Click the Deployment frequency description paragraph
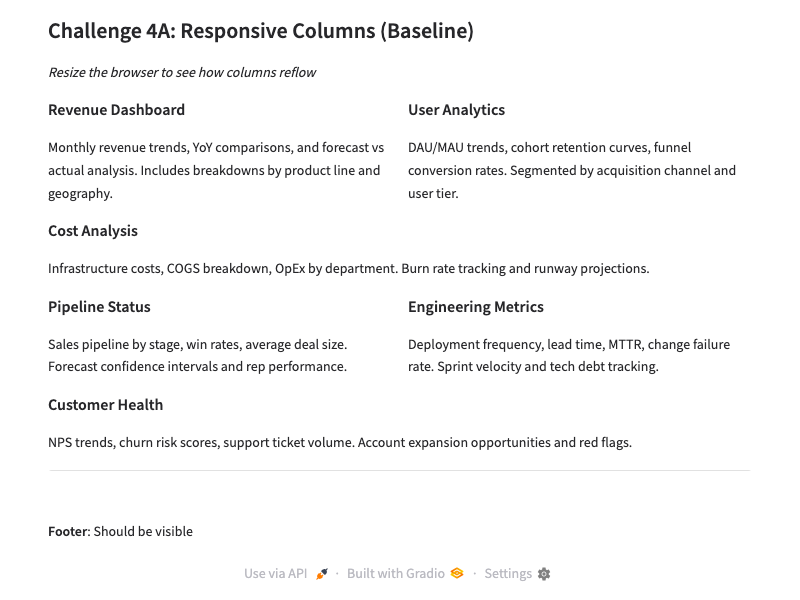Screen dimensions: 800x600 (569, 355)
